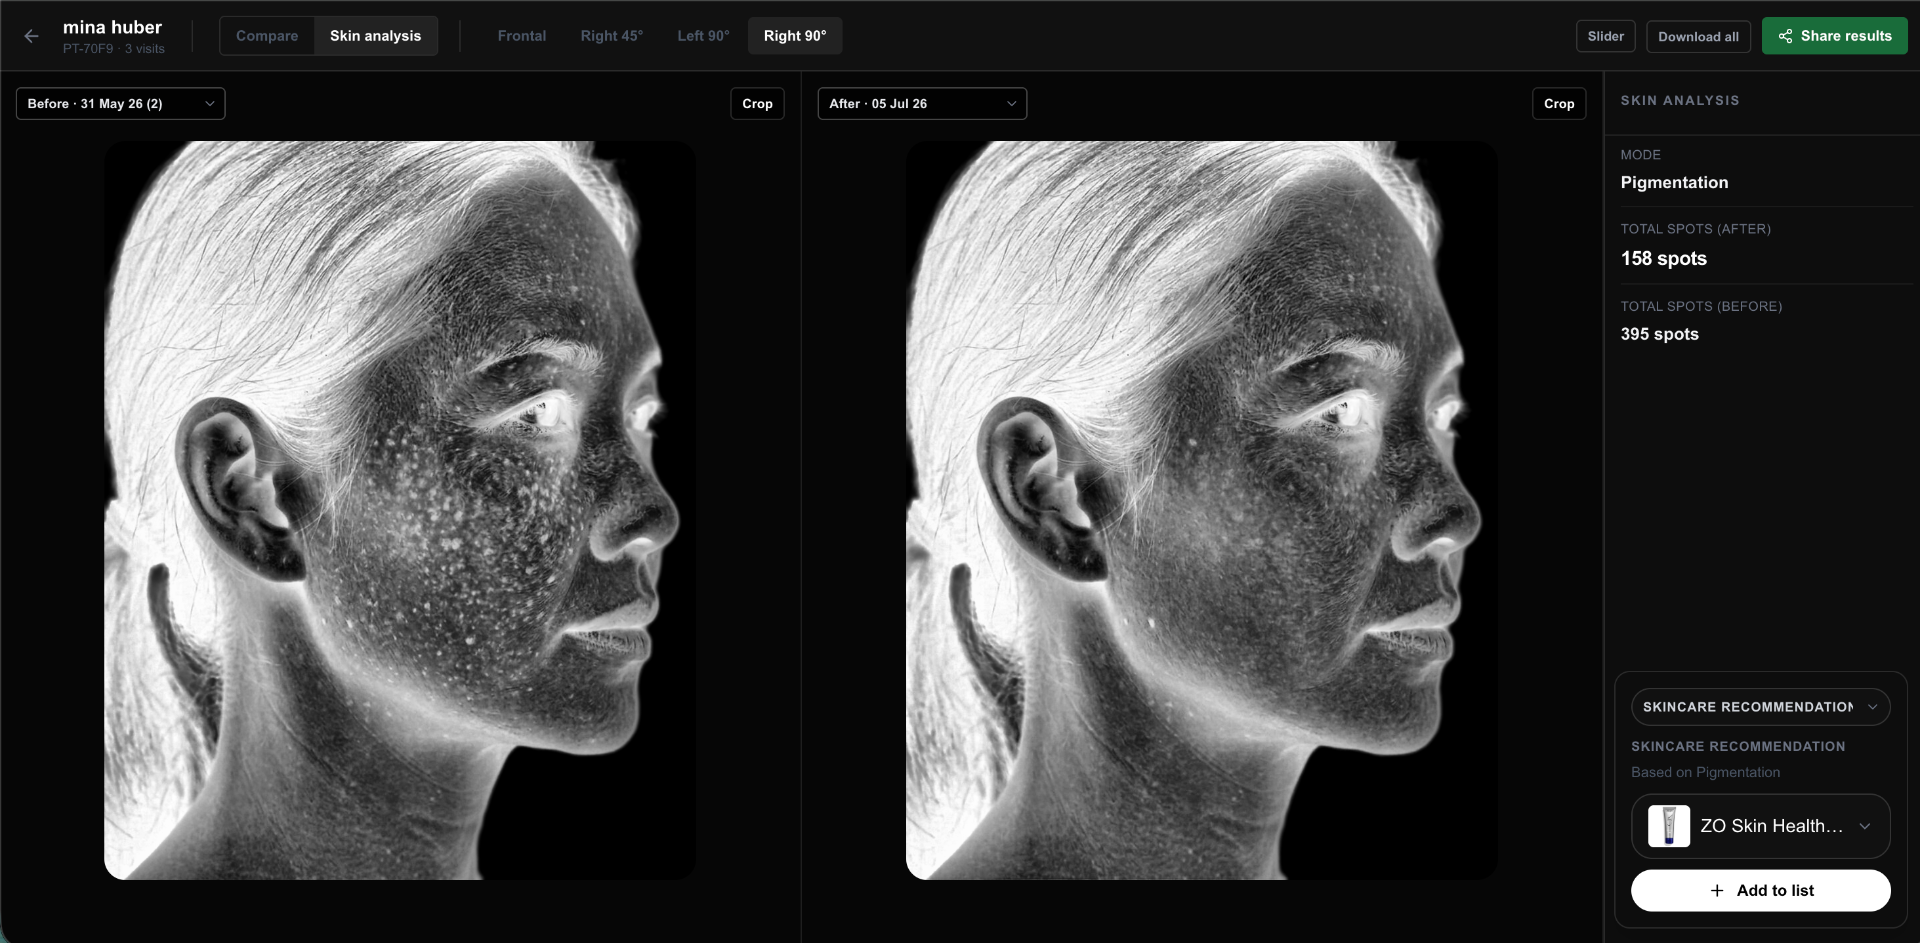Click Crop on the before image
Screen dimensions: 1920x943
click(757, 104)
